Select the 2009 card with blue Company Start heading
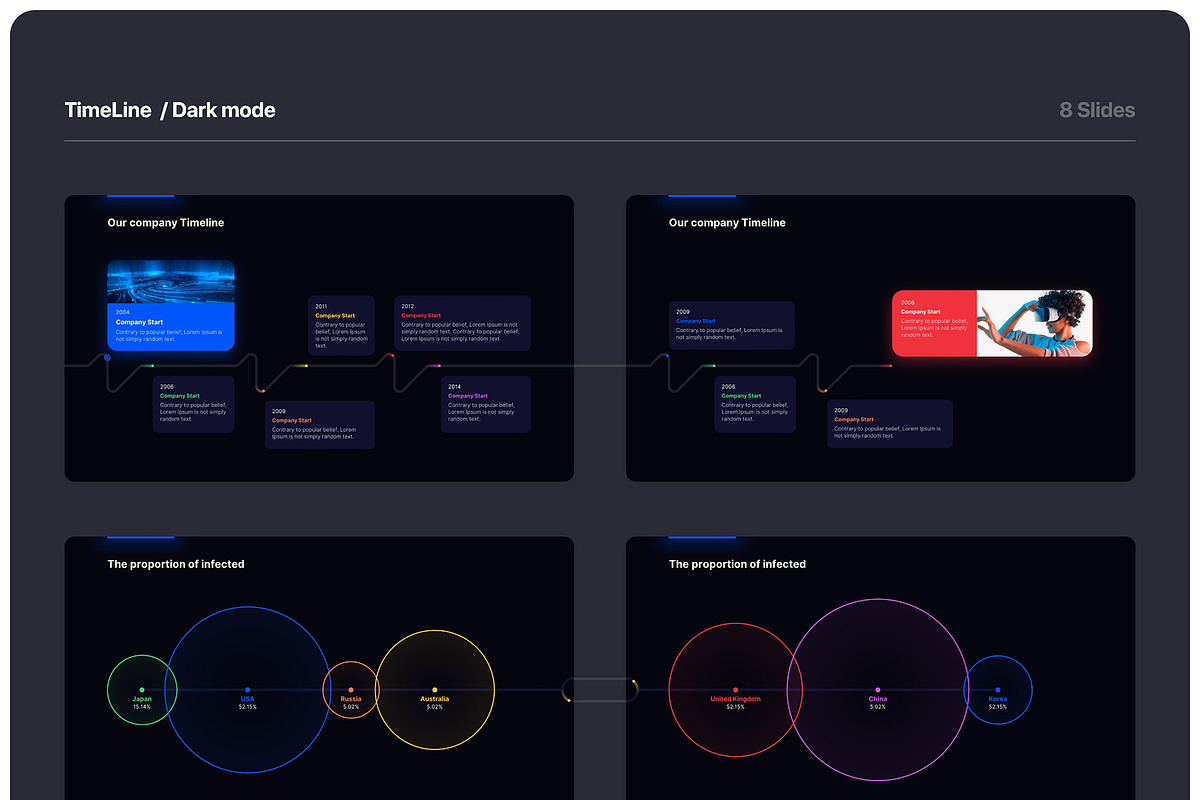 [x=732, y=326]
